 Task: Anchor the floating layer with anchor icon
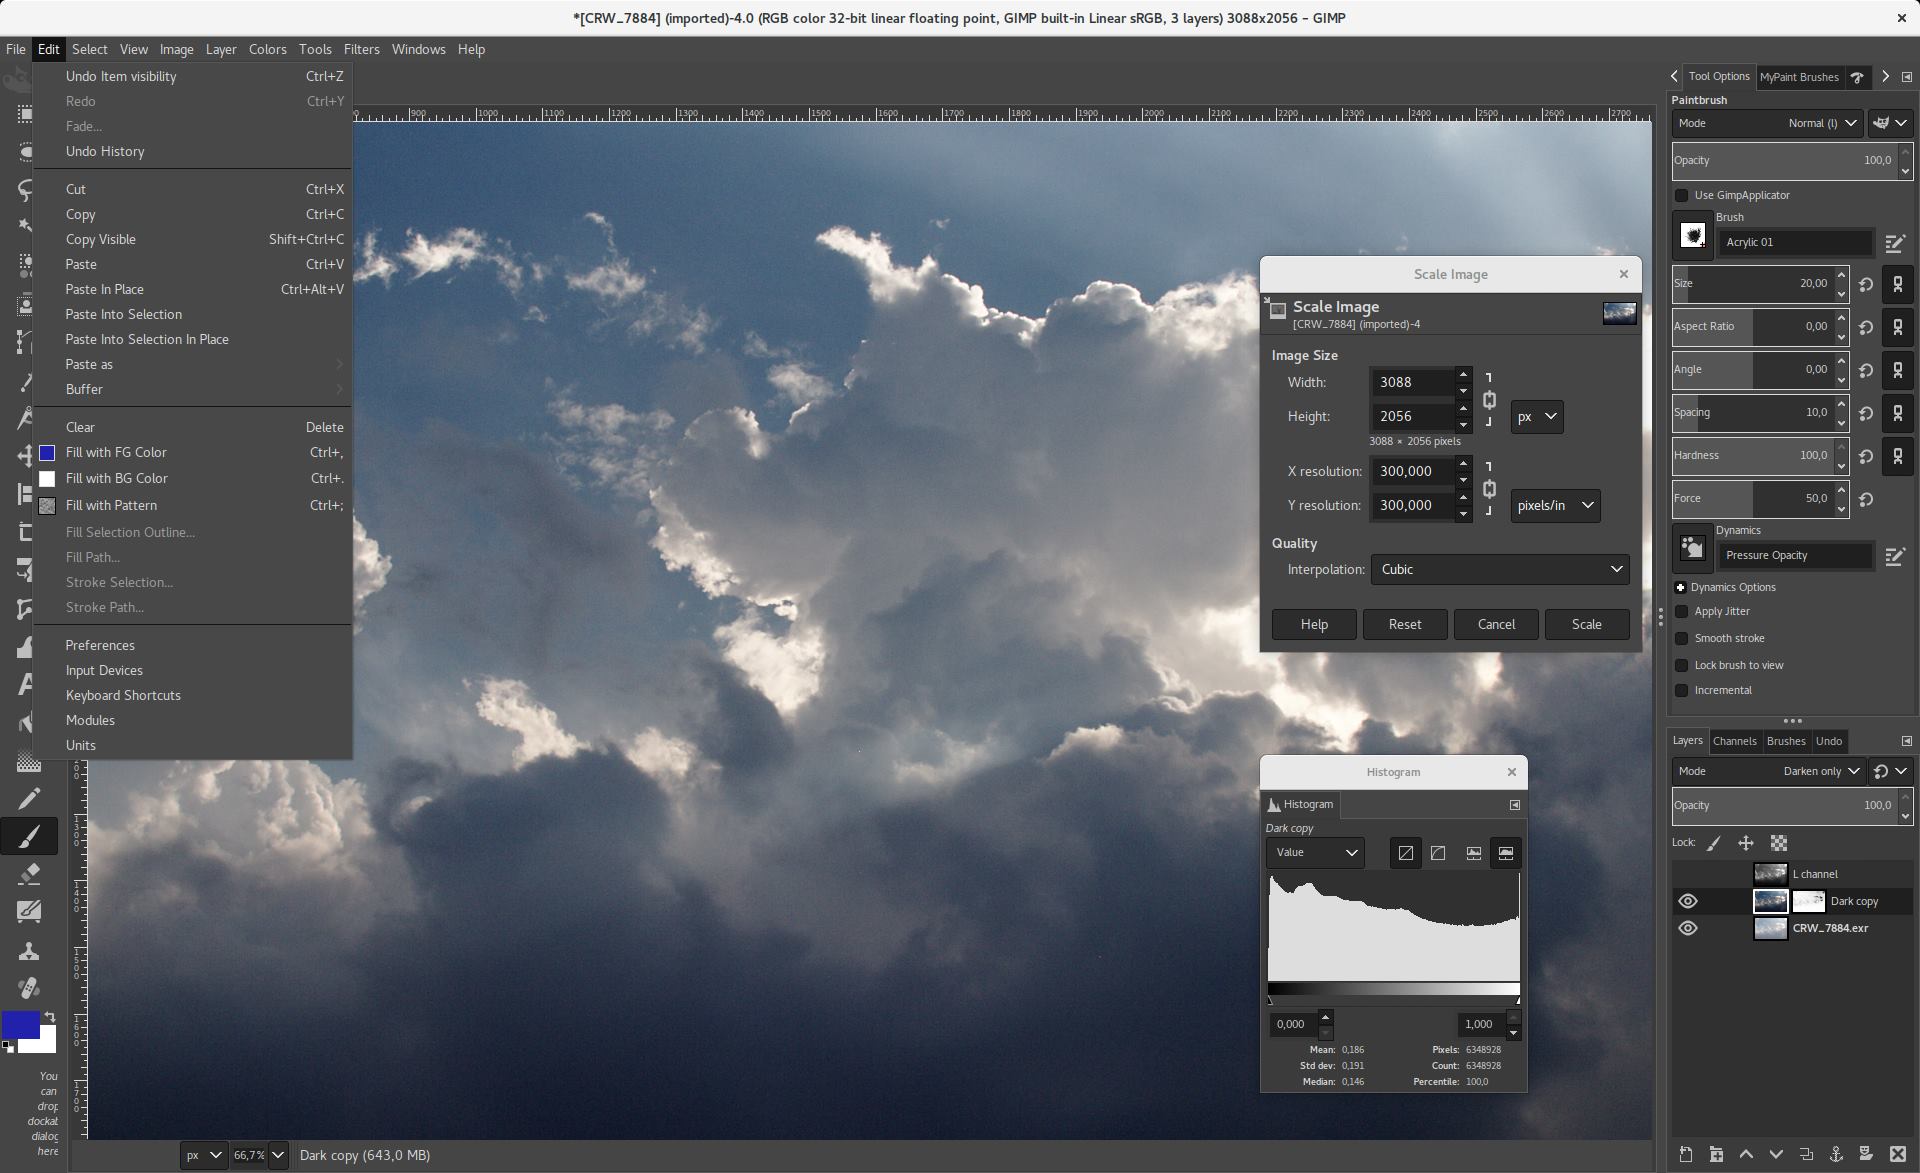tap(1836, 1154)
